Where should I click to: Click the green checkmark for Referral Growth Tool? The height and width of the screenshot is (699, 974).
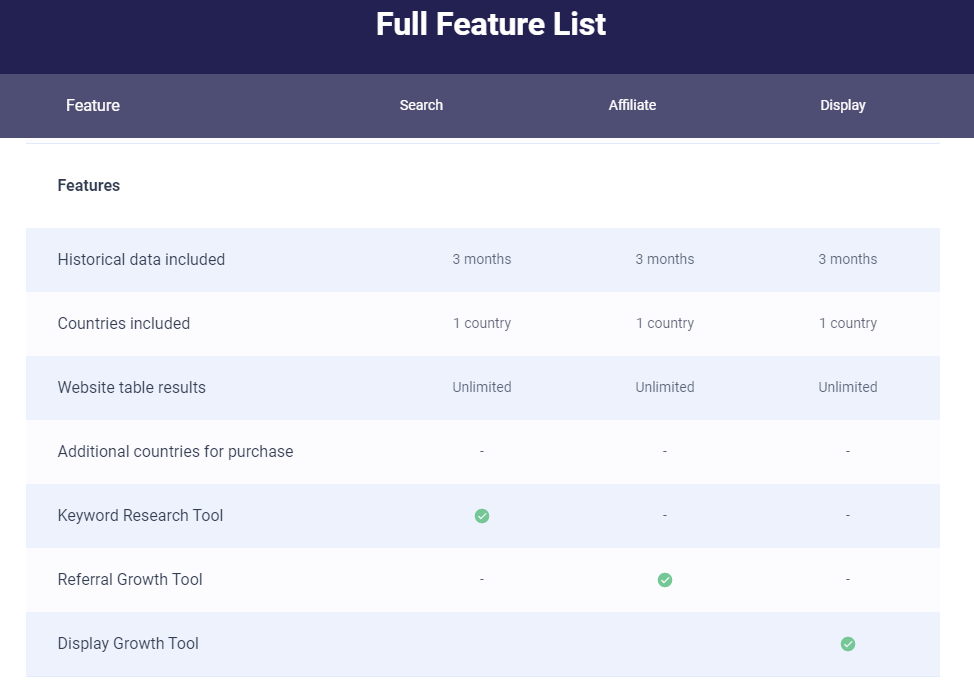click(665, 580)
